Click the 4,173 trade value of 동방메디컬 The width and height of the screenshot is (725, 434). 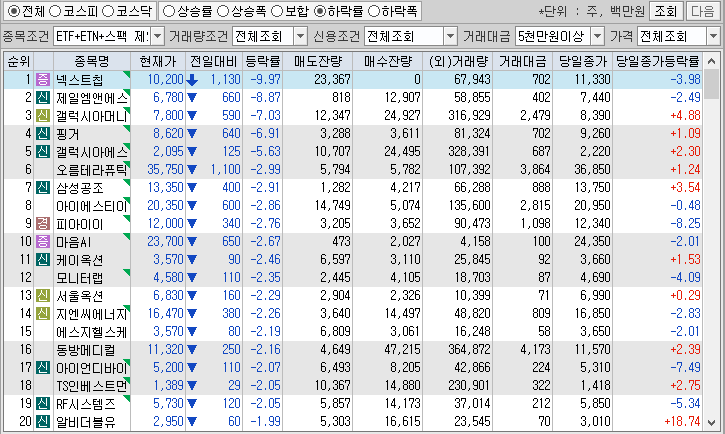tap(535, 350)
